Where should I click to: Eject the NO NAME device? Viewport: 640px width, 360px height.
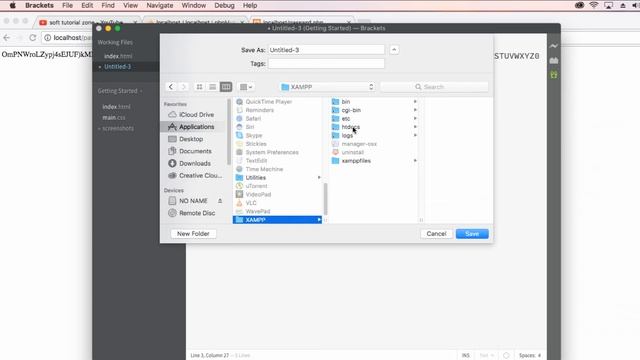[220, 201]
